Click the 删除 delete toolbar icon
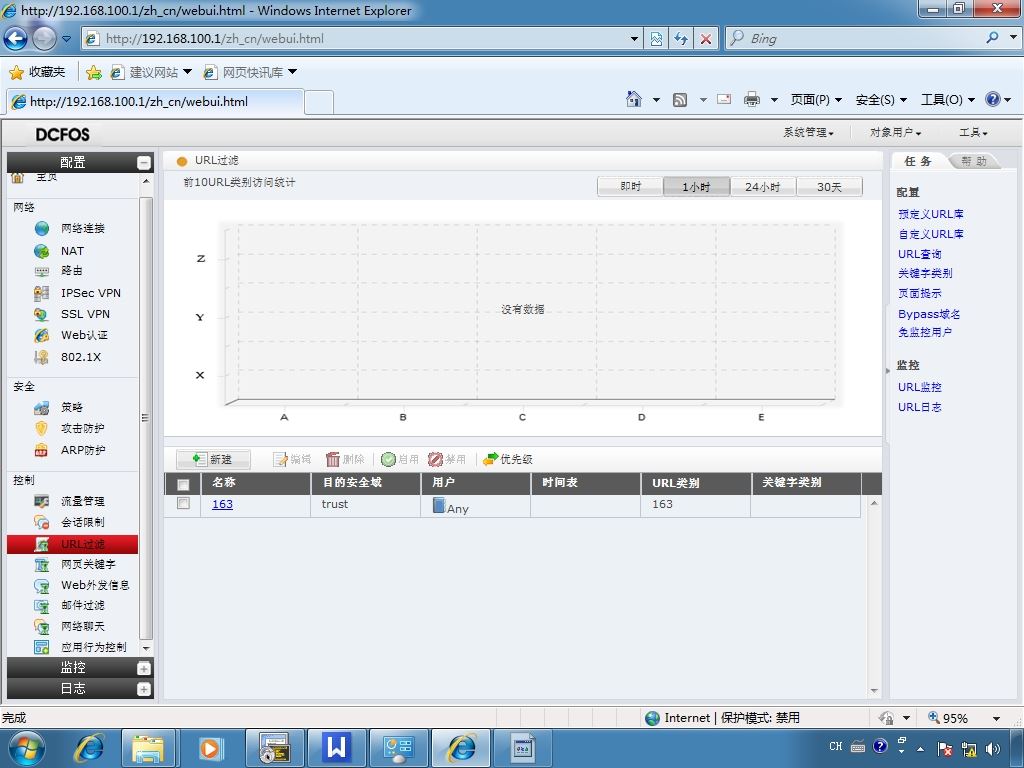 333,459
